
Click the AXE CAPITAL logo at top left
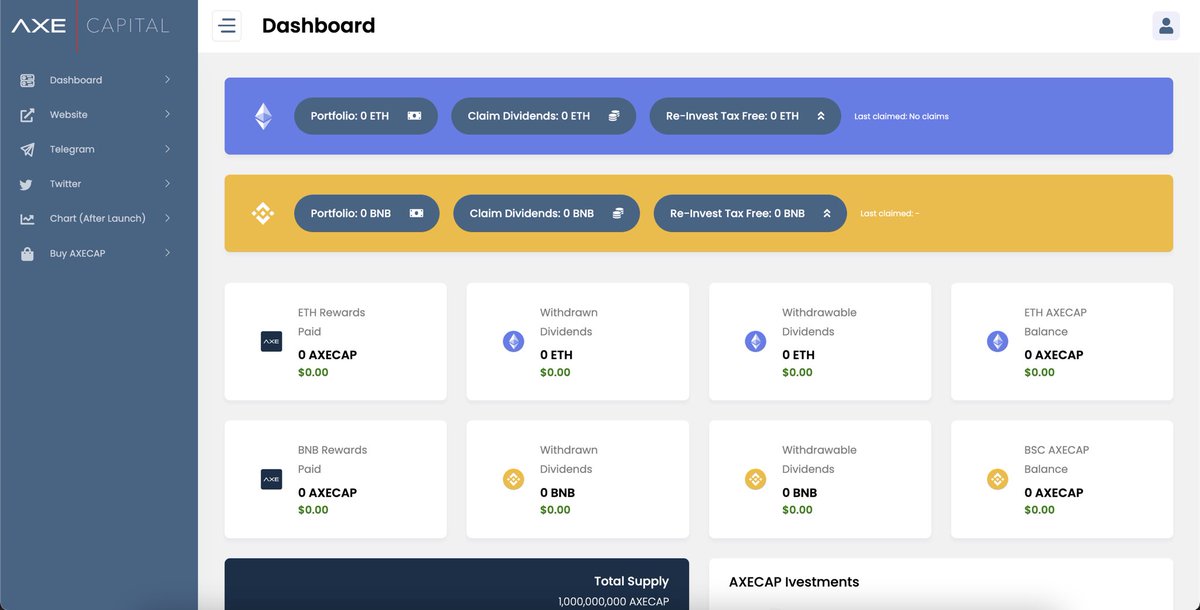point(90,25)
